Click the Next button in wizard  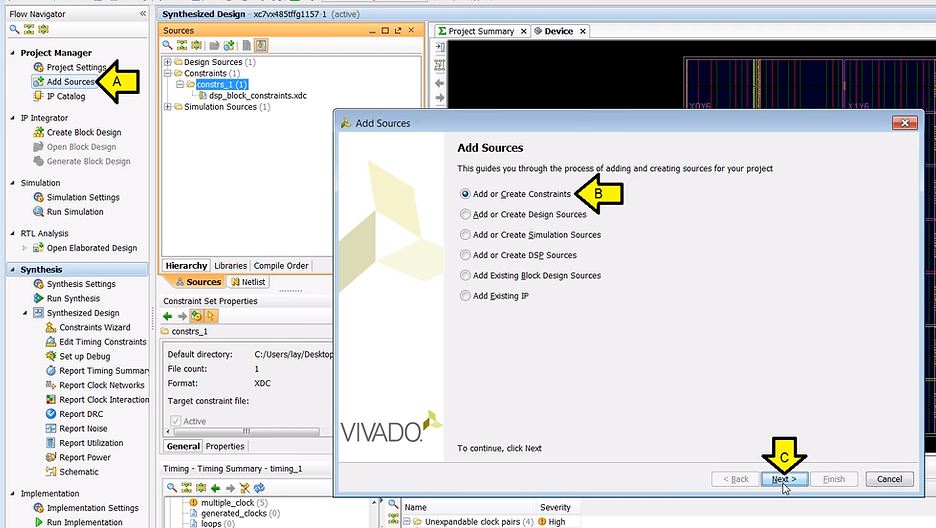pos(783,479)
